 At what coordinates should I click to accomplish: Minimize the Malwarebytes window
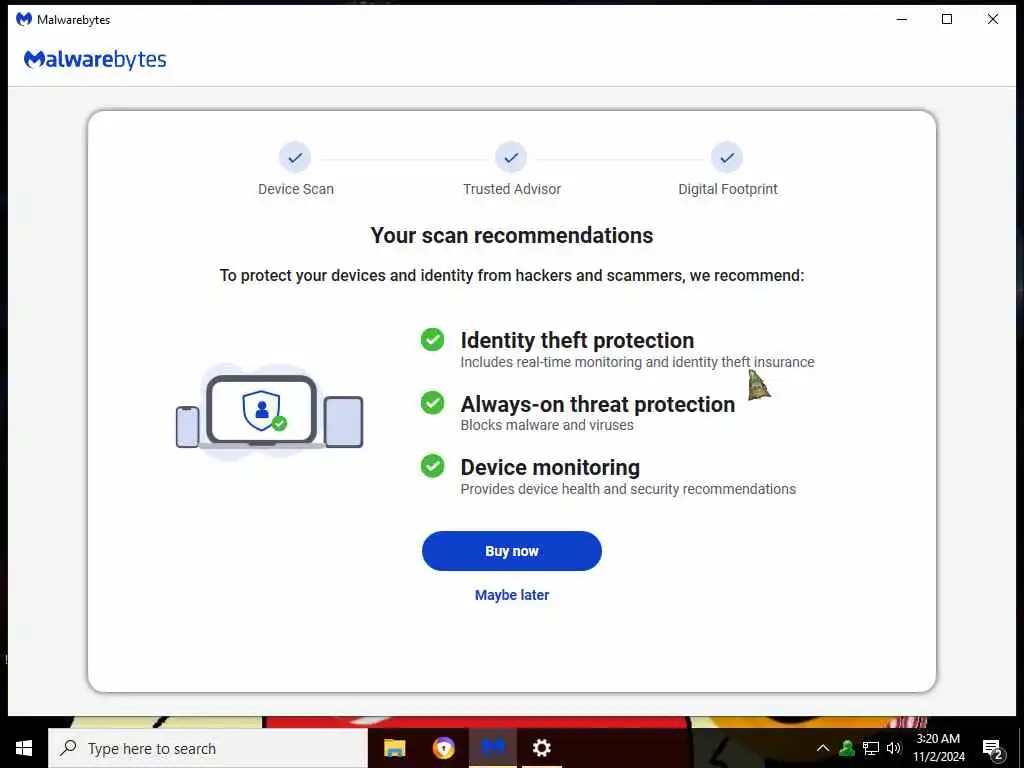[x=902, y=19]
